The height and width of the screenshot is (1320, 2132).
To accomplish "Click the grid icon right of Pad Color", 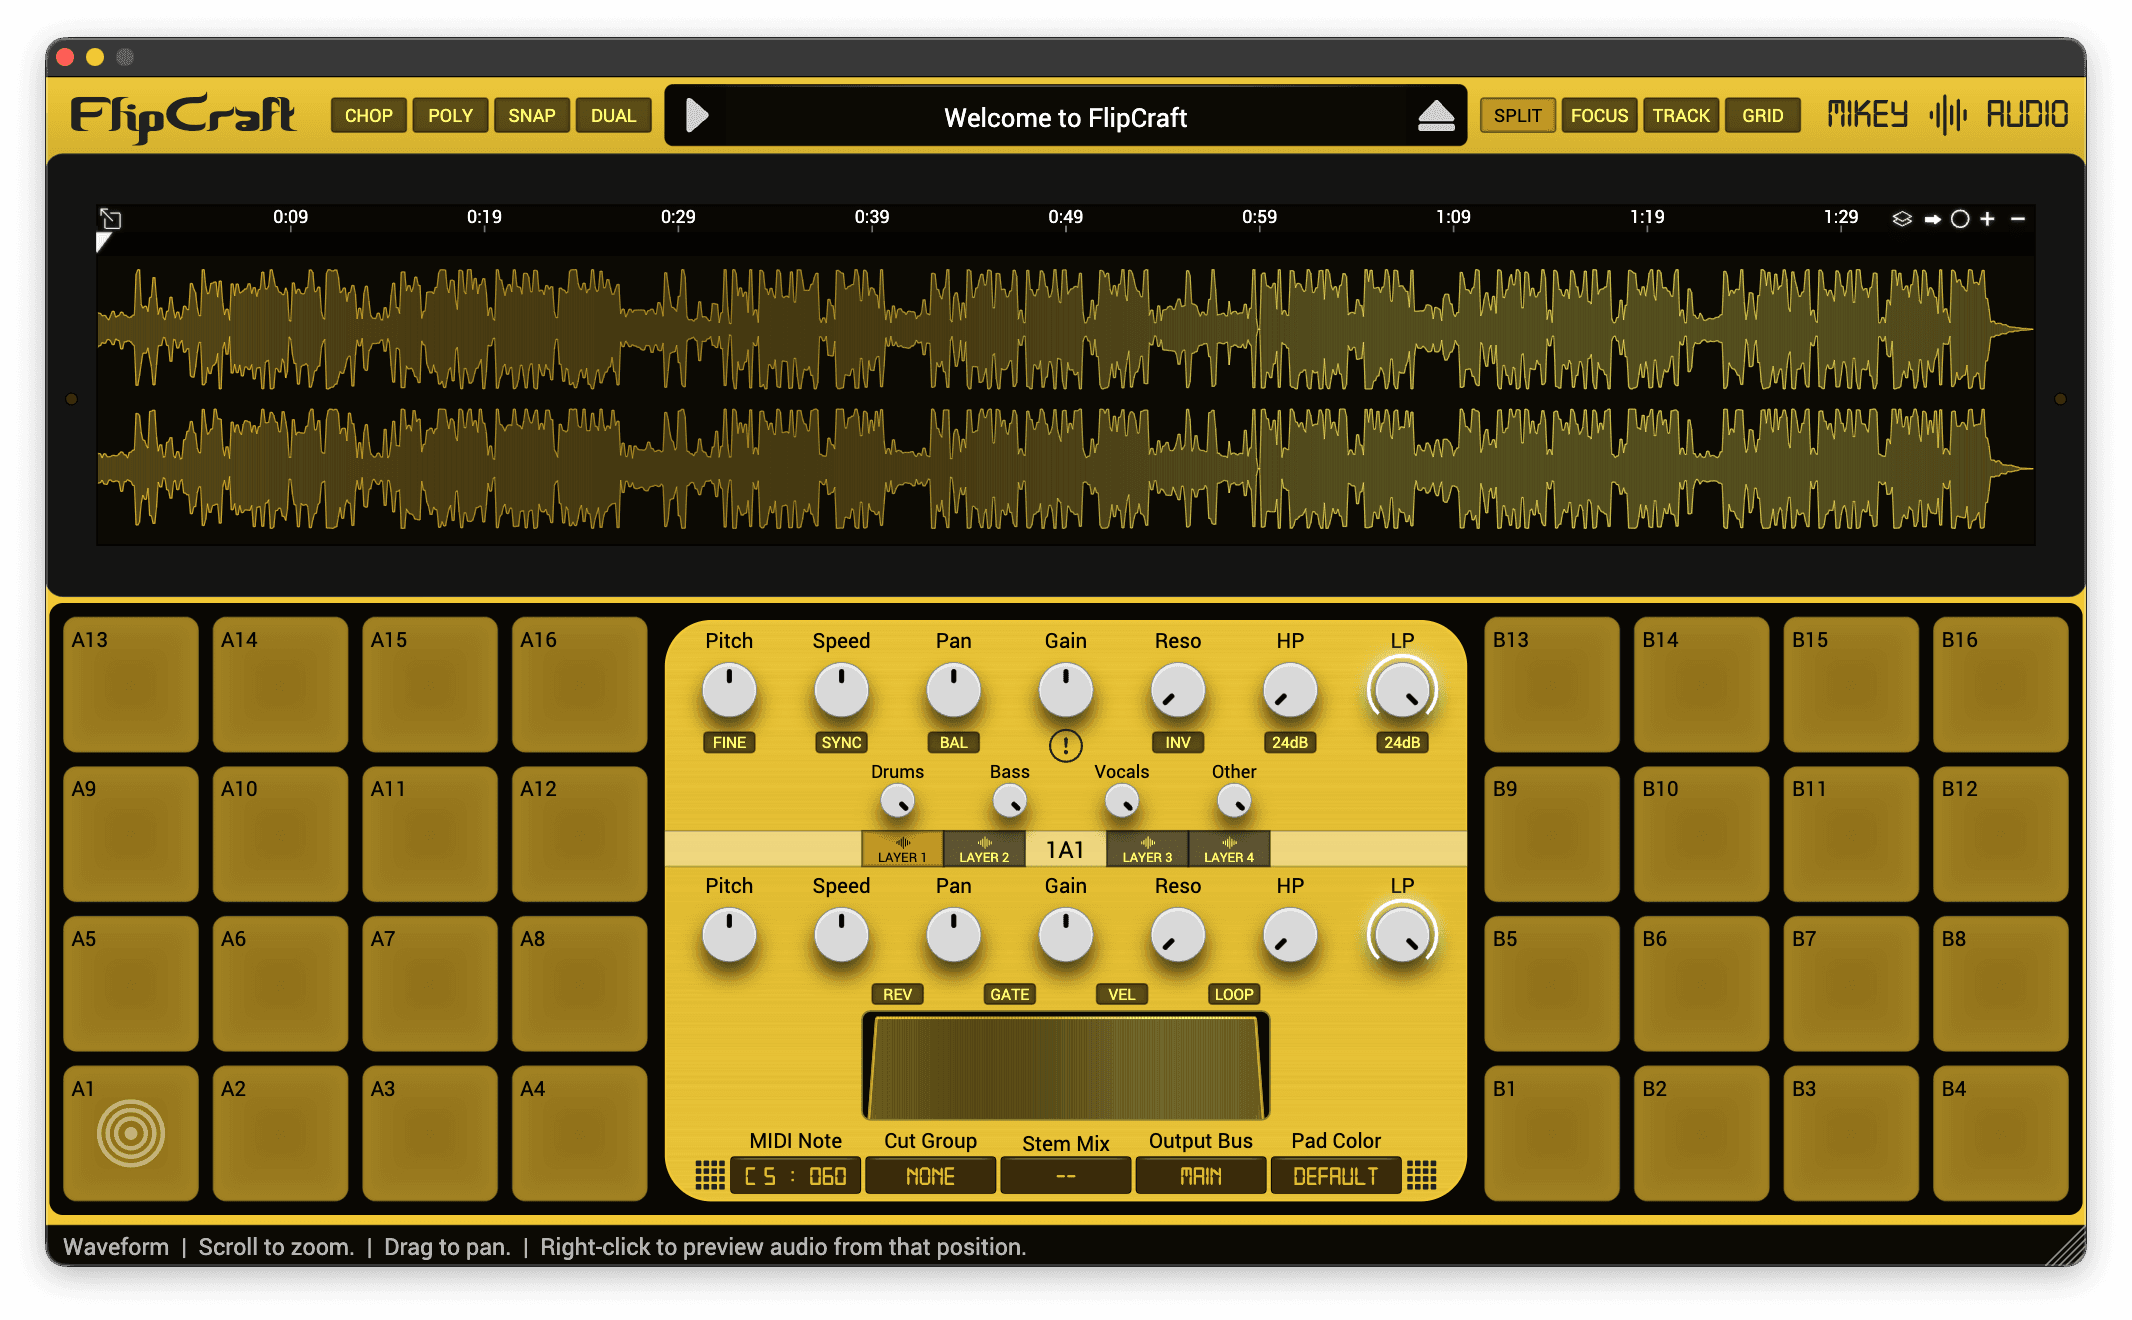I will pos(1421,1175).
